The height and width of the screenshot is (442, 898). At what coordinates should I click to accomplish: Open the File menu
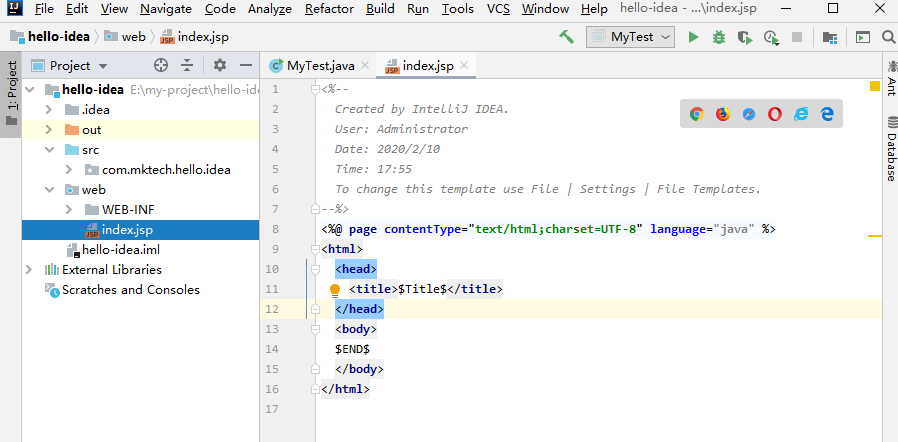click(44, 9)
